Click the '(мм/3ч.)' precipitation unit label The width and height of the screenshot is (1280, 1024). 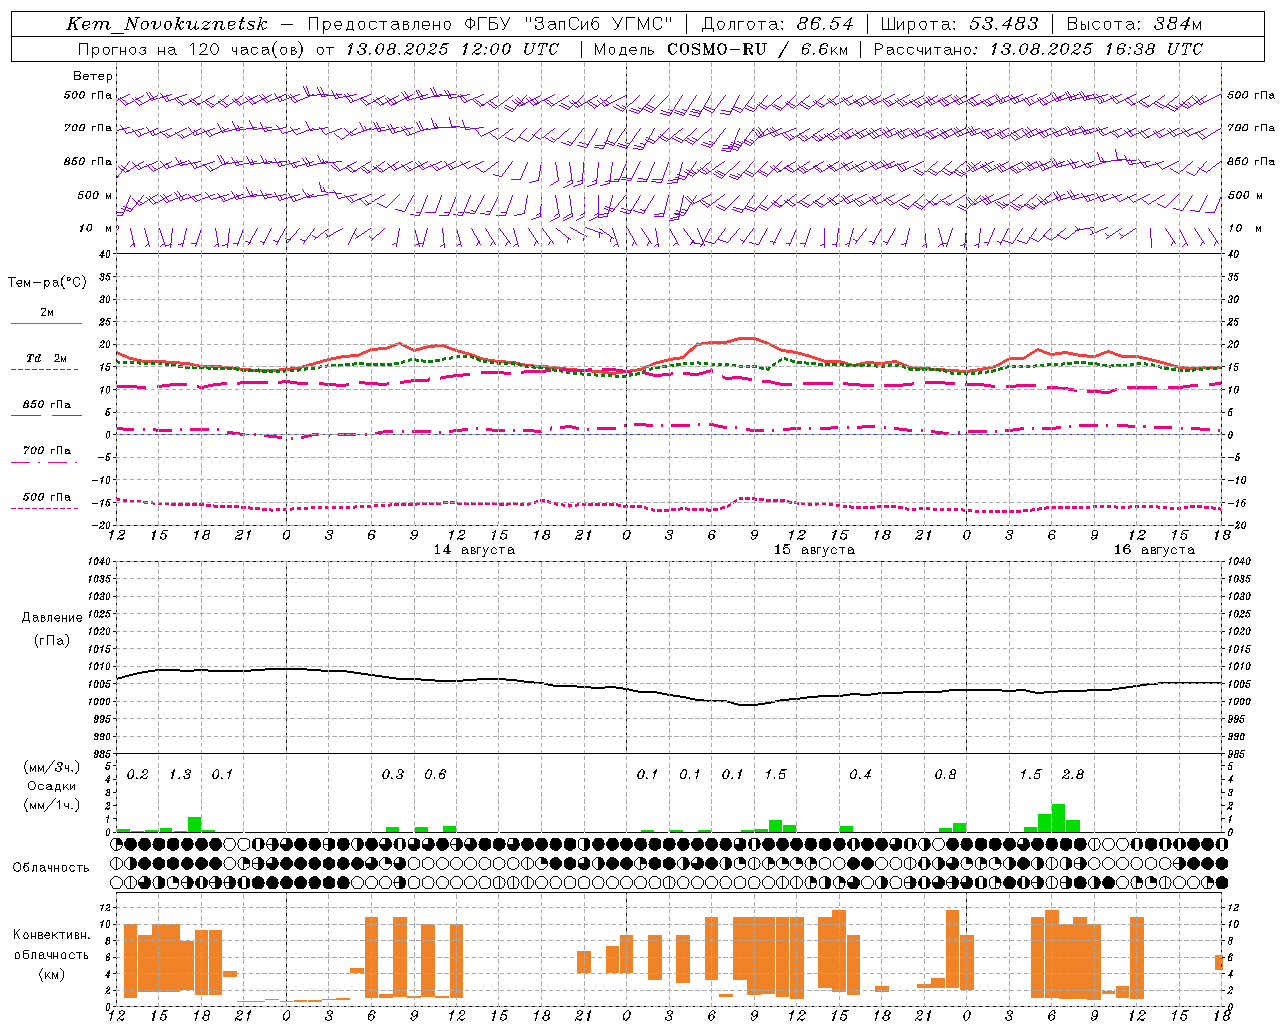tap(51, 767)
